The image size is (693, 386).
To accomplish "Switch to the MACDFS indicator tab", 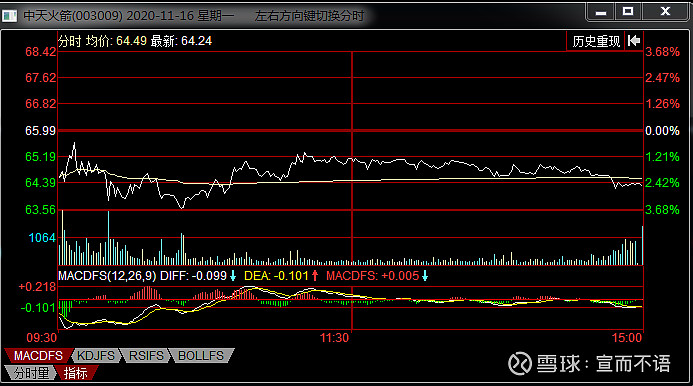I will (38, 355).
